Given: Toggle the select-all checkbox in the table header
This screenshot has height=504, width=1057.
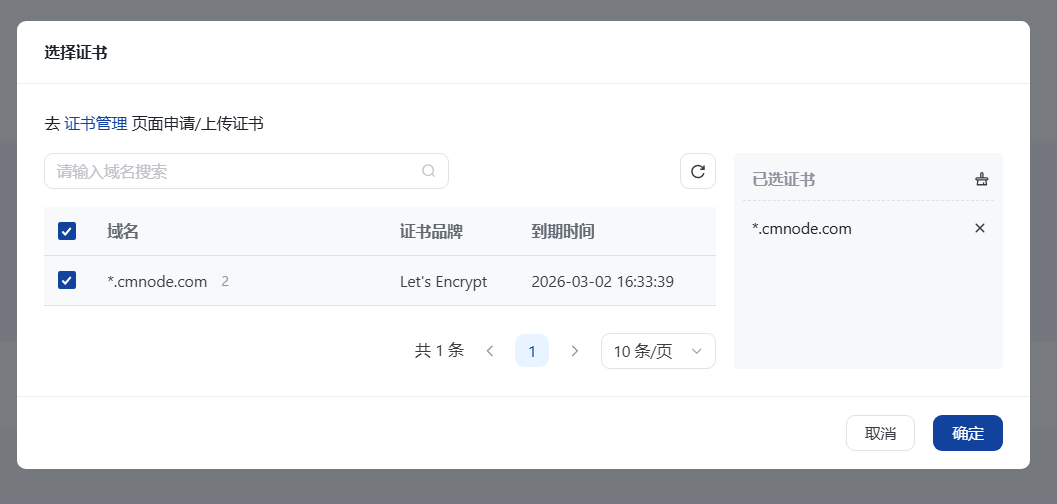Looking at the screenshot, I should click(x=67, y=232).
